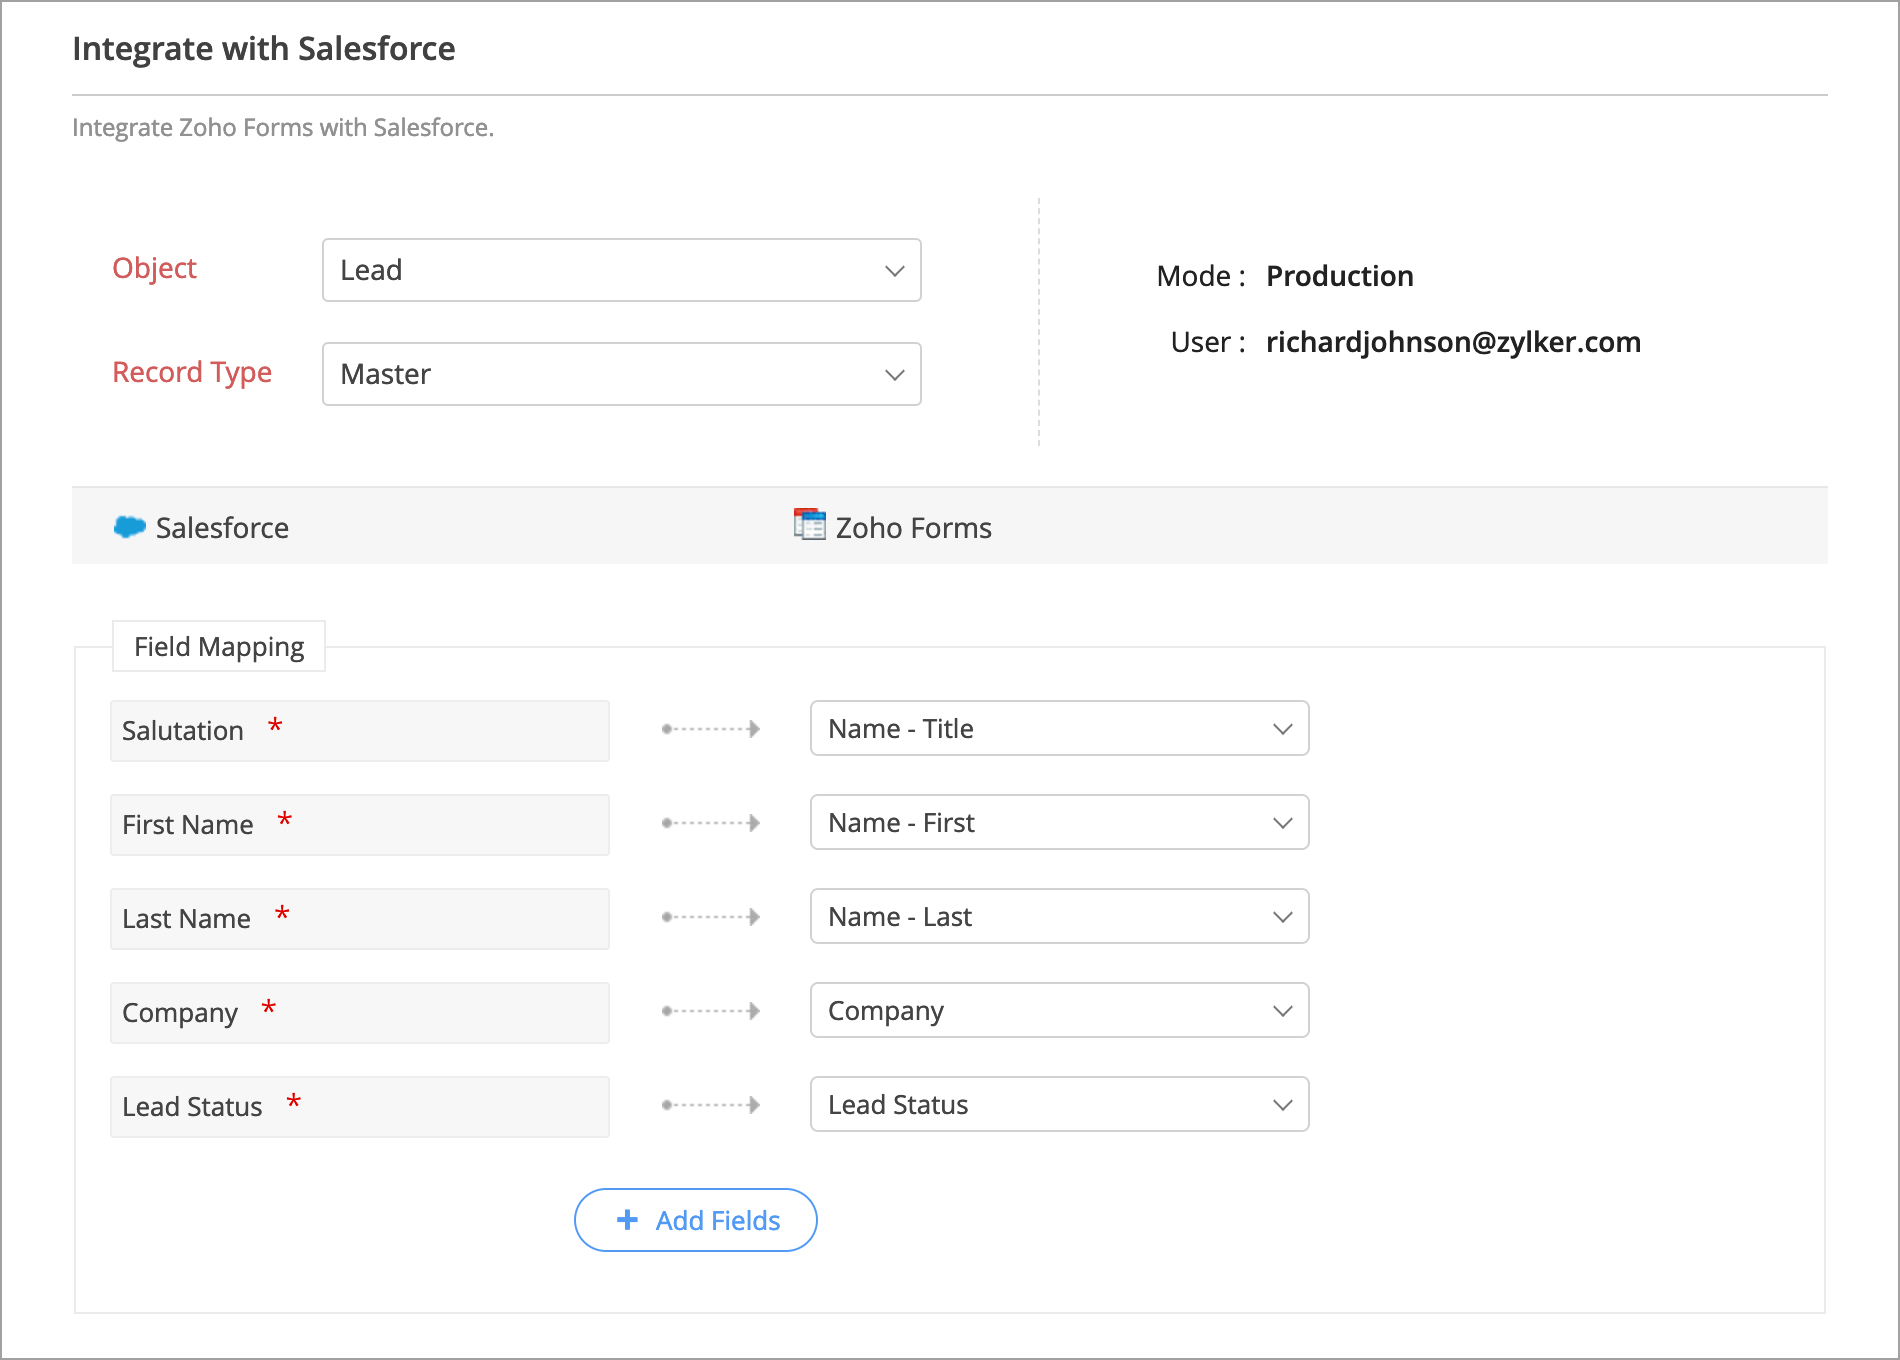Select the Lead Status Salesforce field

click(x=360, y=1107)
